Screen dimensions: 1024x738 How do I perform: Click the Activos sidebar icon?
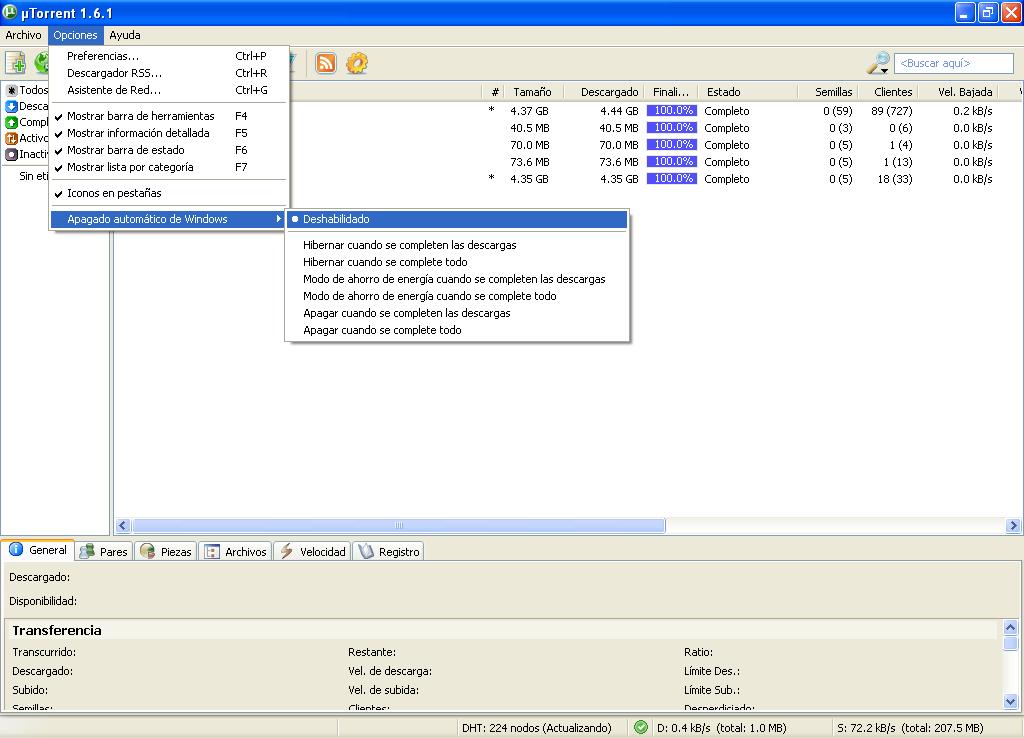point(12,138)
